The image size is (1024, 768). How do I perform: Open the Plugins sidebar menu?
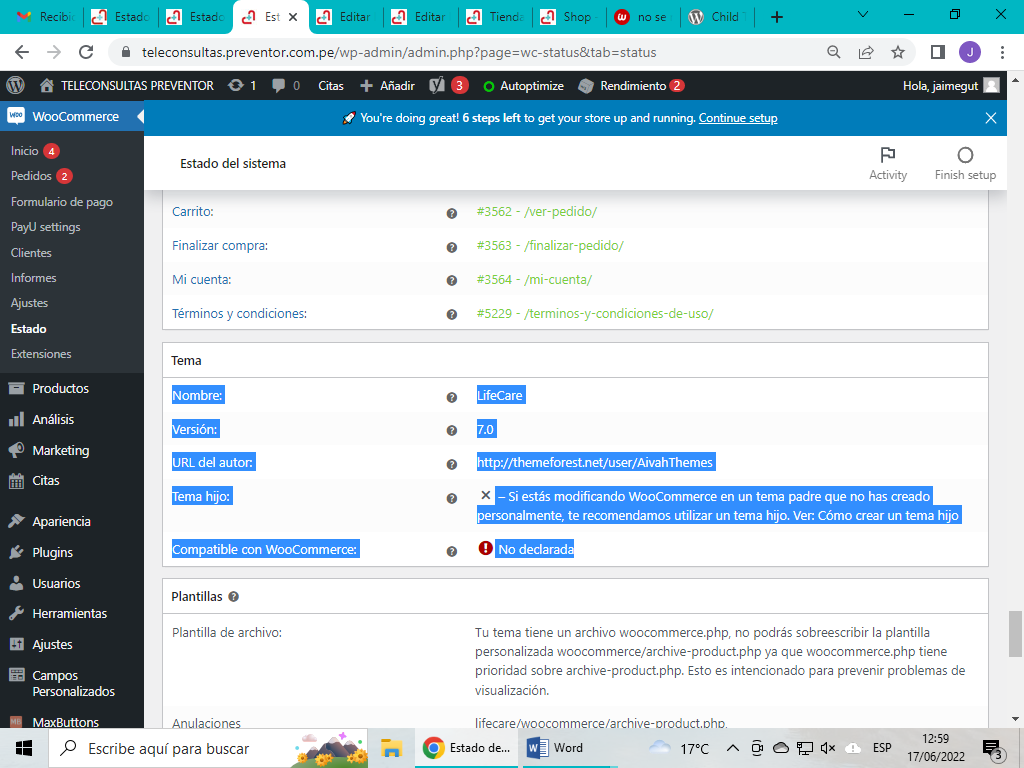click(53, 552)
